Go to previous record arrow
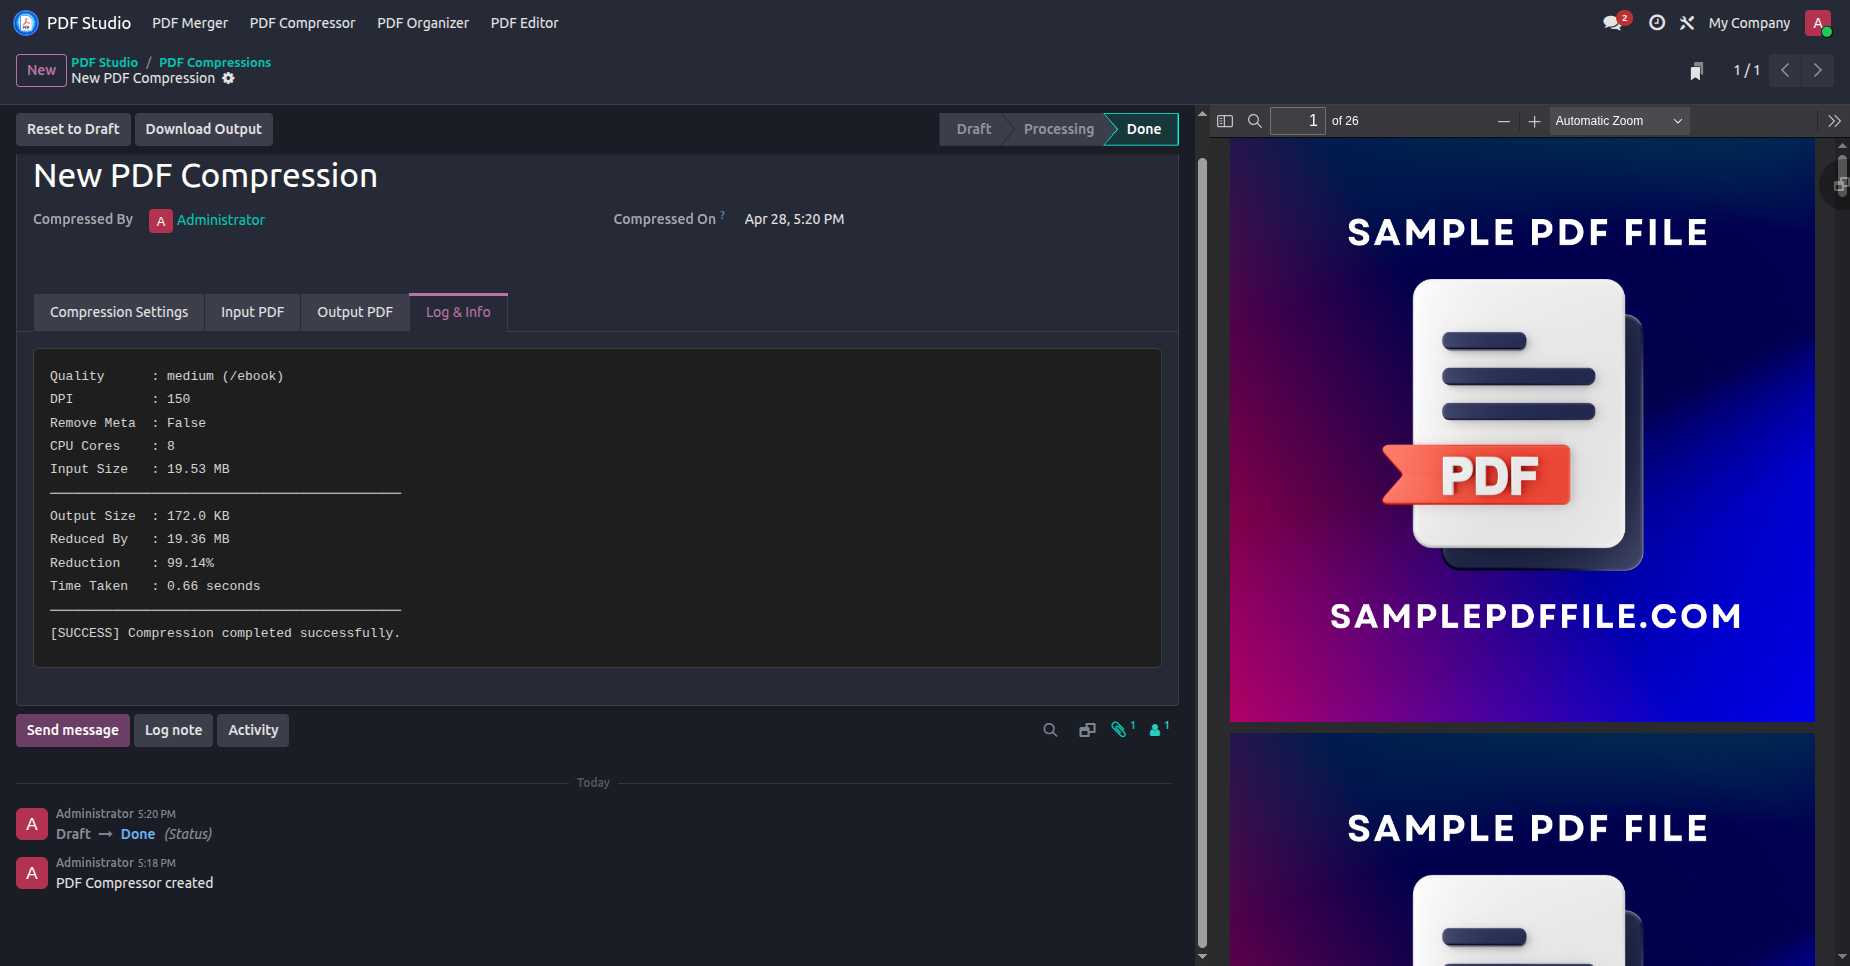Viewport: 1850px width, 966px height. point(1785,70)
